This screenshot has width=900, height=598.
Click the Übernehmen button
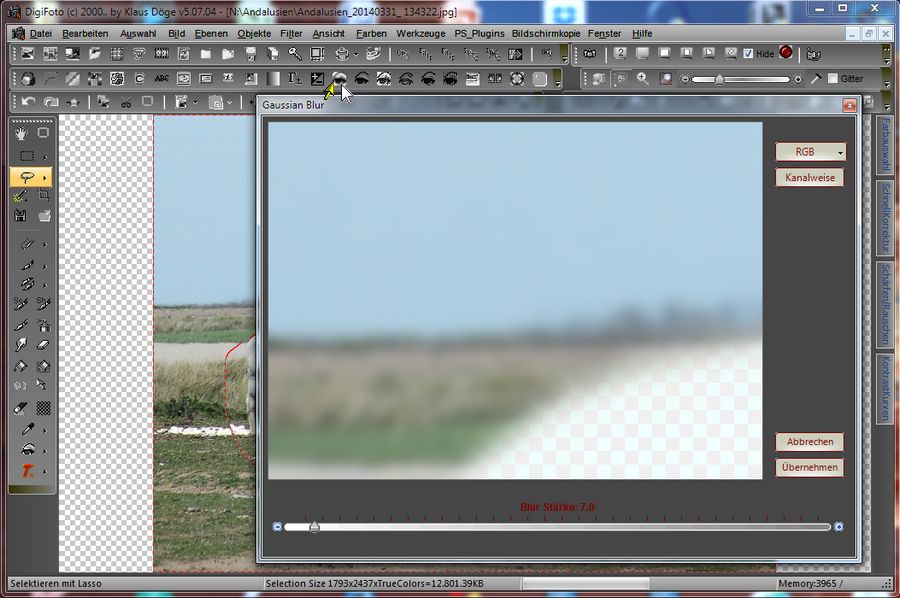810,468
